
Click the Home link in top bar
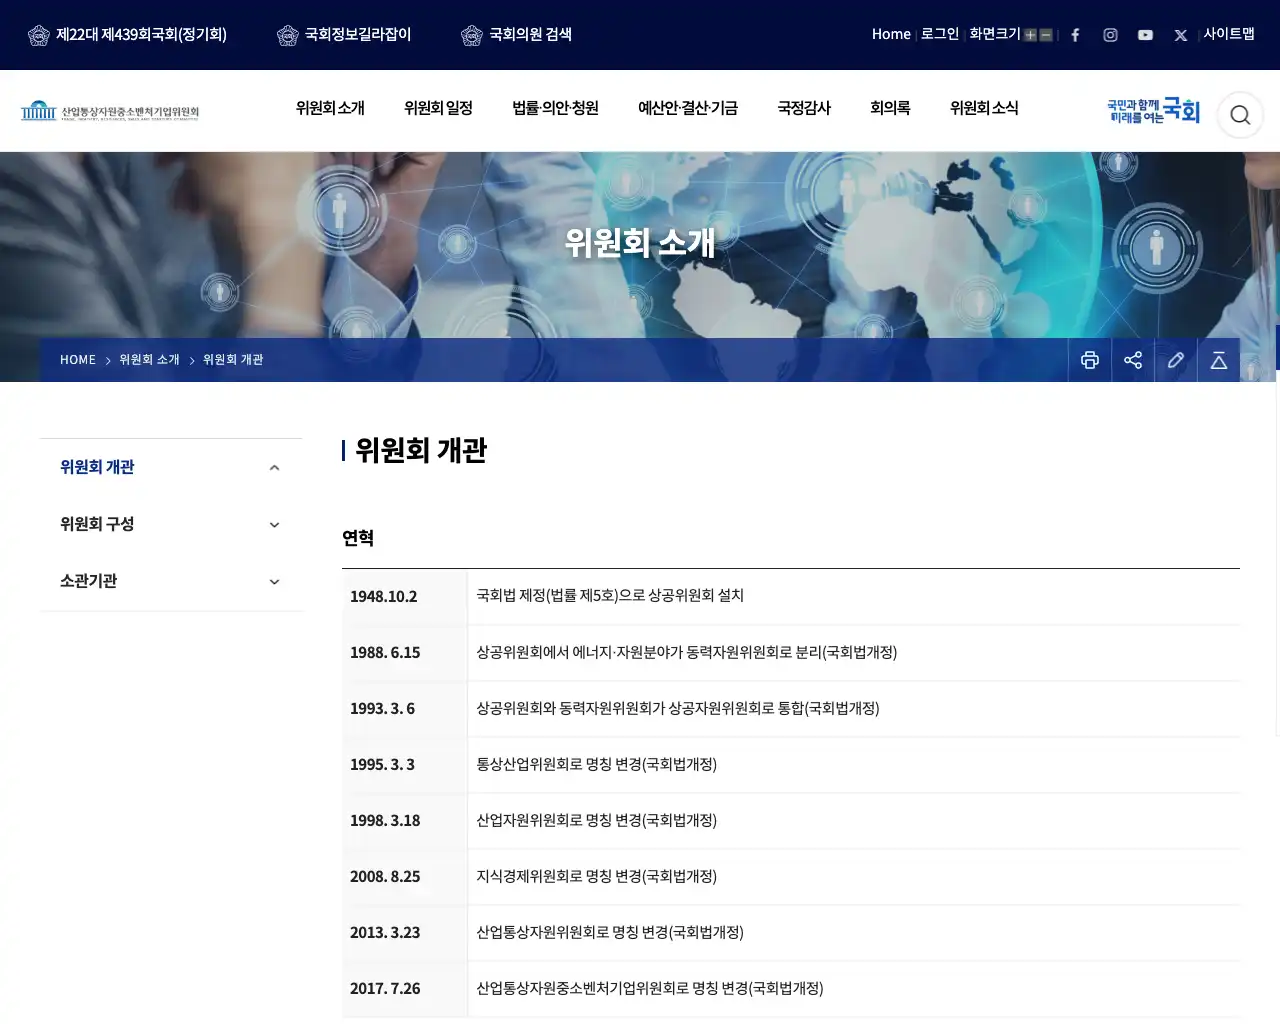[891, 34]
